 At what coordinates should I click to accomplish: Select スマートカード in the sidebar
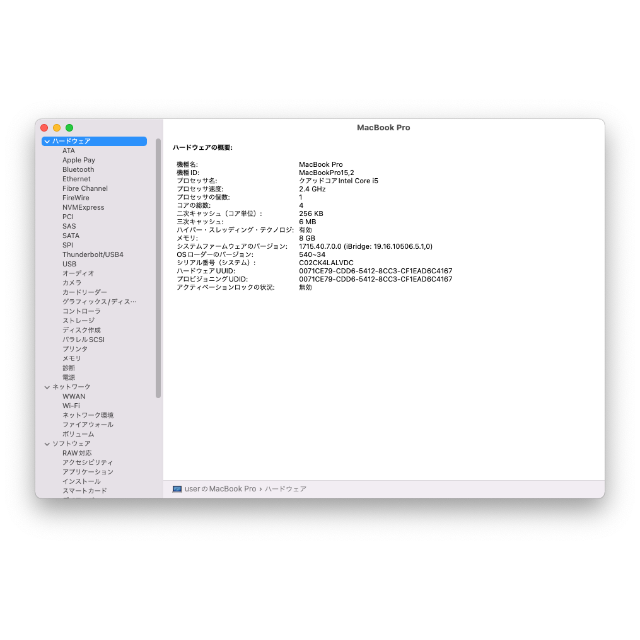[x=84, y=491]
